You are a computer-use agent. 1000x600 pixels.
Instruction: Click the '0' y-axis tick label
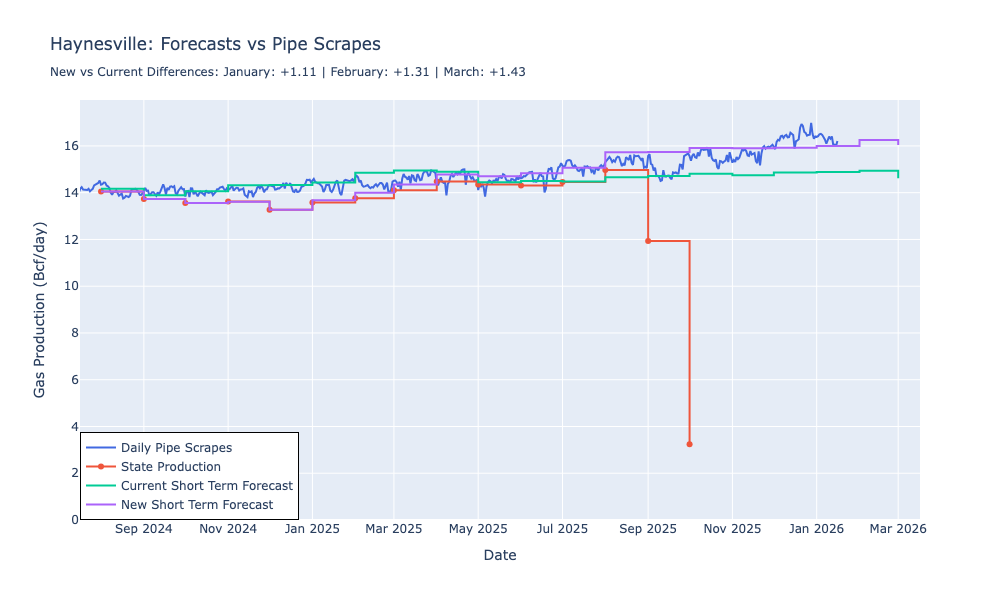tap(70, 520)
